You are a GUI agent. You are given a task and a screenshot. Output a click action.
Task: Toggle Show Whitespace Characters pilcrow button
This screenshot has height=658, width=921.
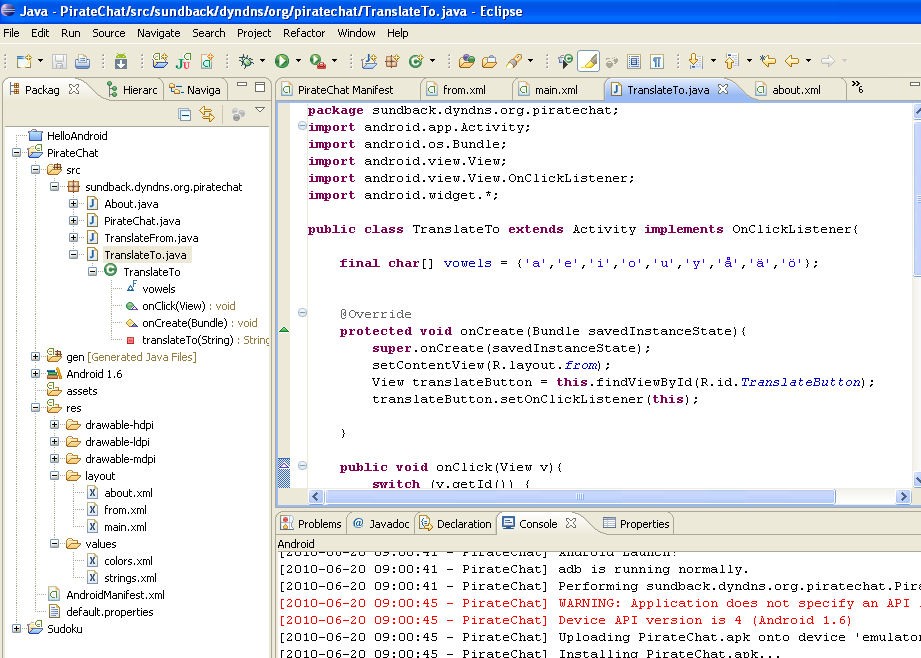(657, 61)
